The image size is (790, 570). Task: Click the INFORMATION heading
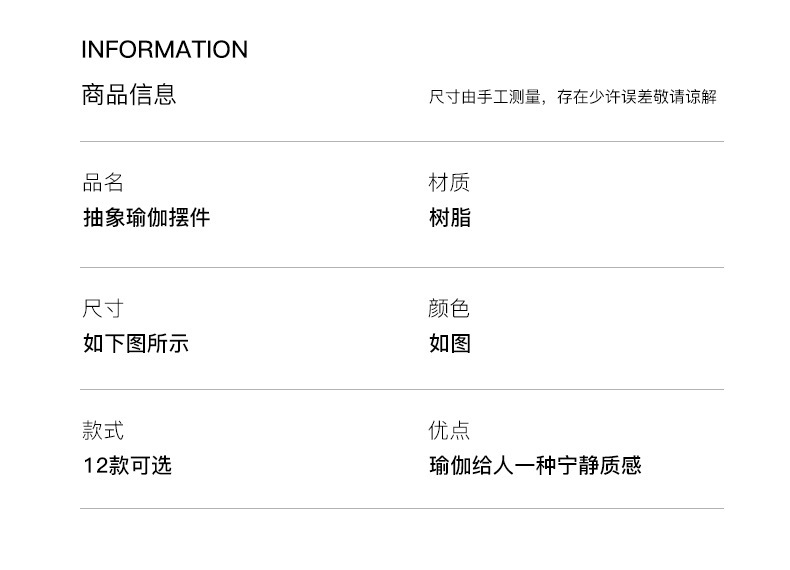coord(164,50)
